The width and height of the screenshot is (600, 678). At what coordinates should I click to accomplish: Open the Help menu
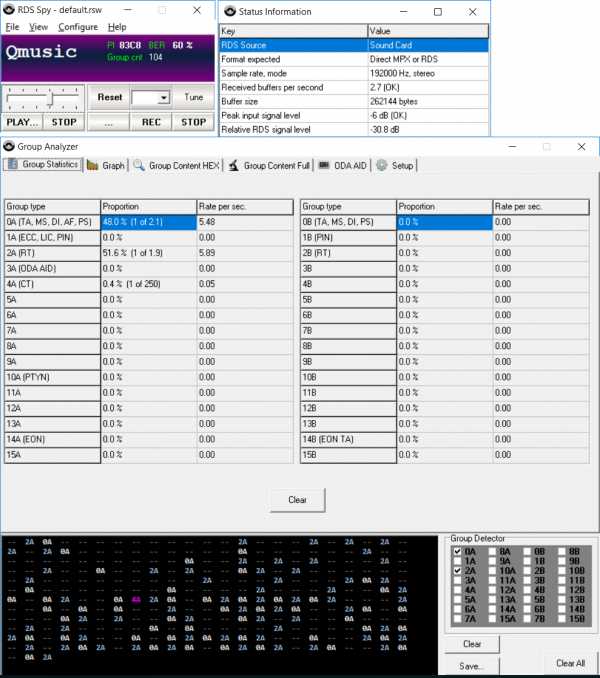(117, 27)
